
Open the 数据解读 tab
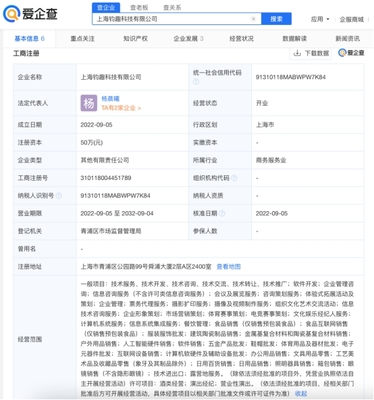[x=294, y=39]
